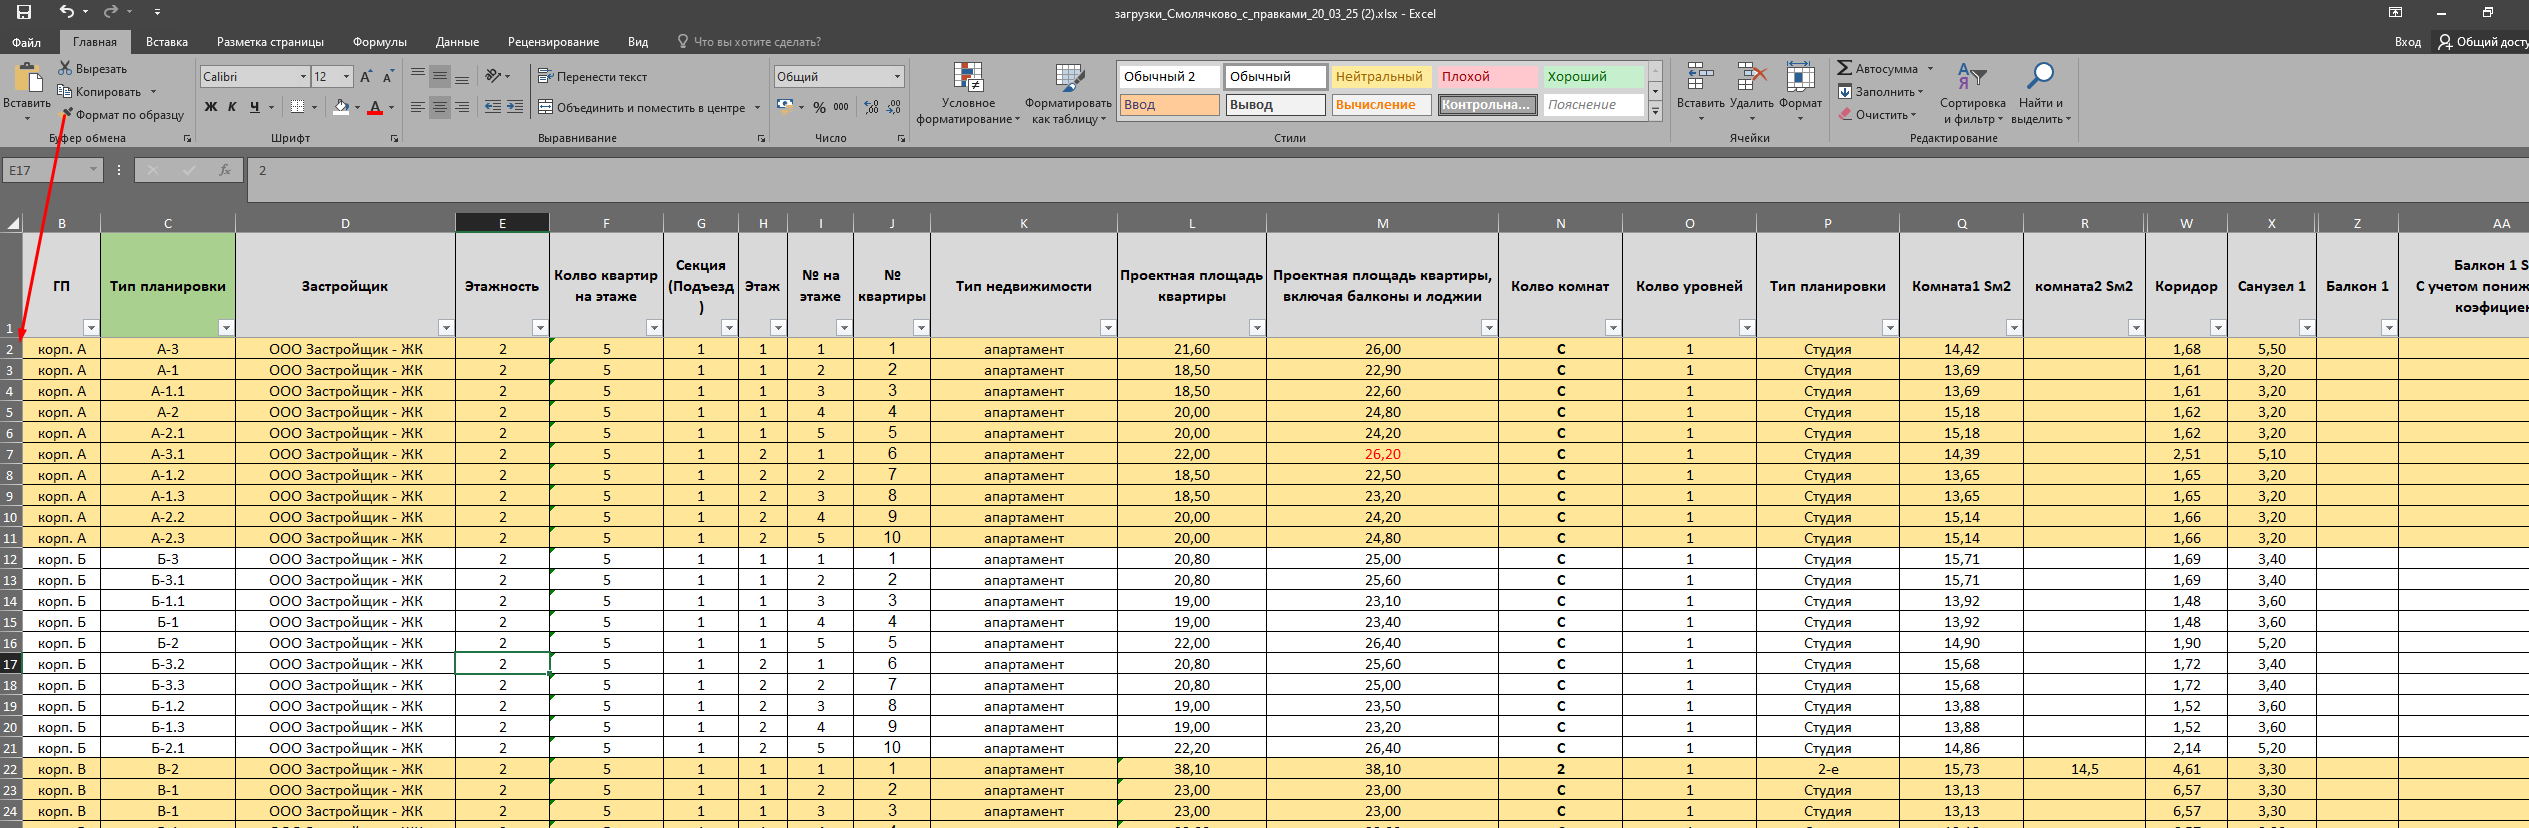Click the accounting currency format icon
2529x828 pixels.
pyautogui.click(x=785, y=107)
